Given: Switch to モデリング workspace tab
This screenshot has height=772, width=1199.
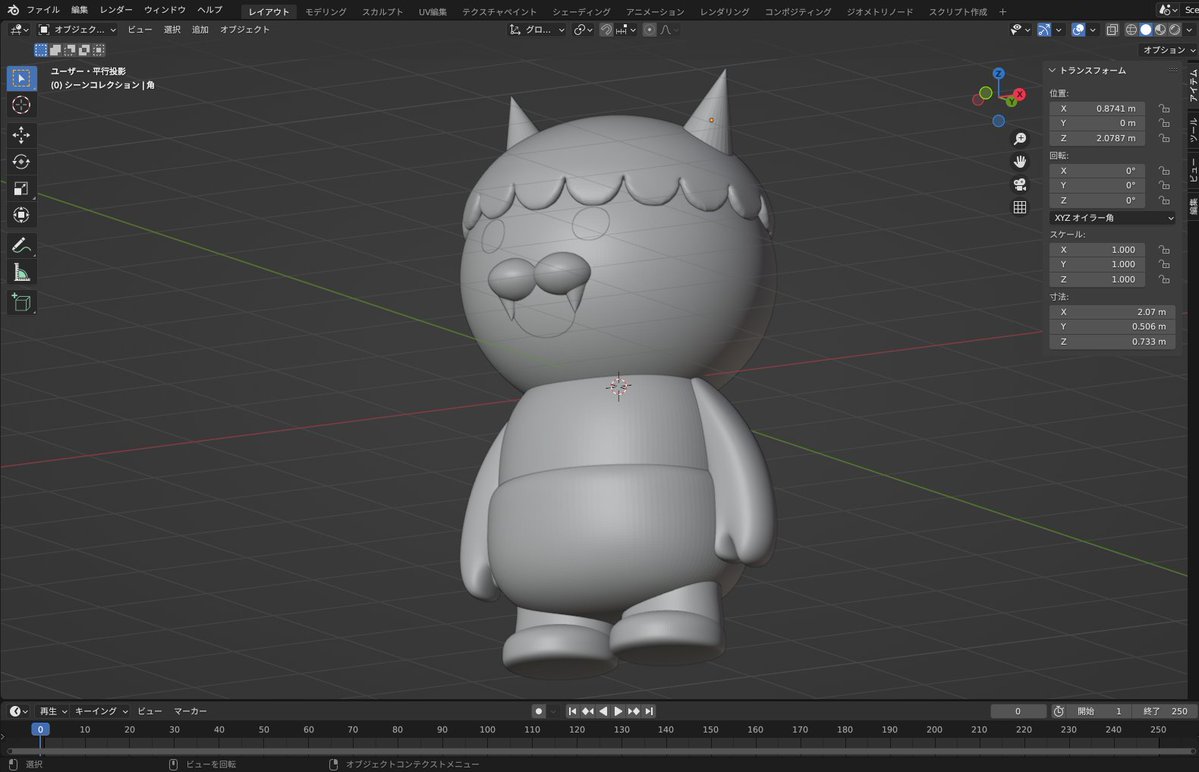Looking at the screenshot, I should (326, 11).
